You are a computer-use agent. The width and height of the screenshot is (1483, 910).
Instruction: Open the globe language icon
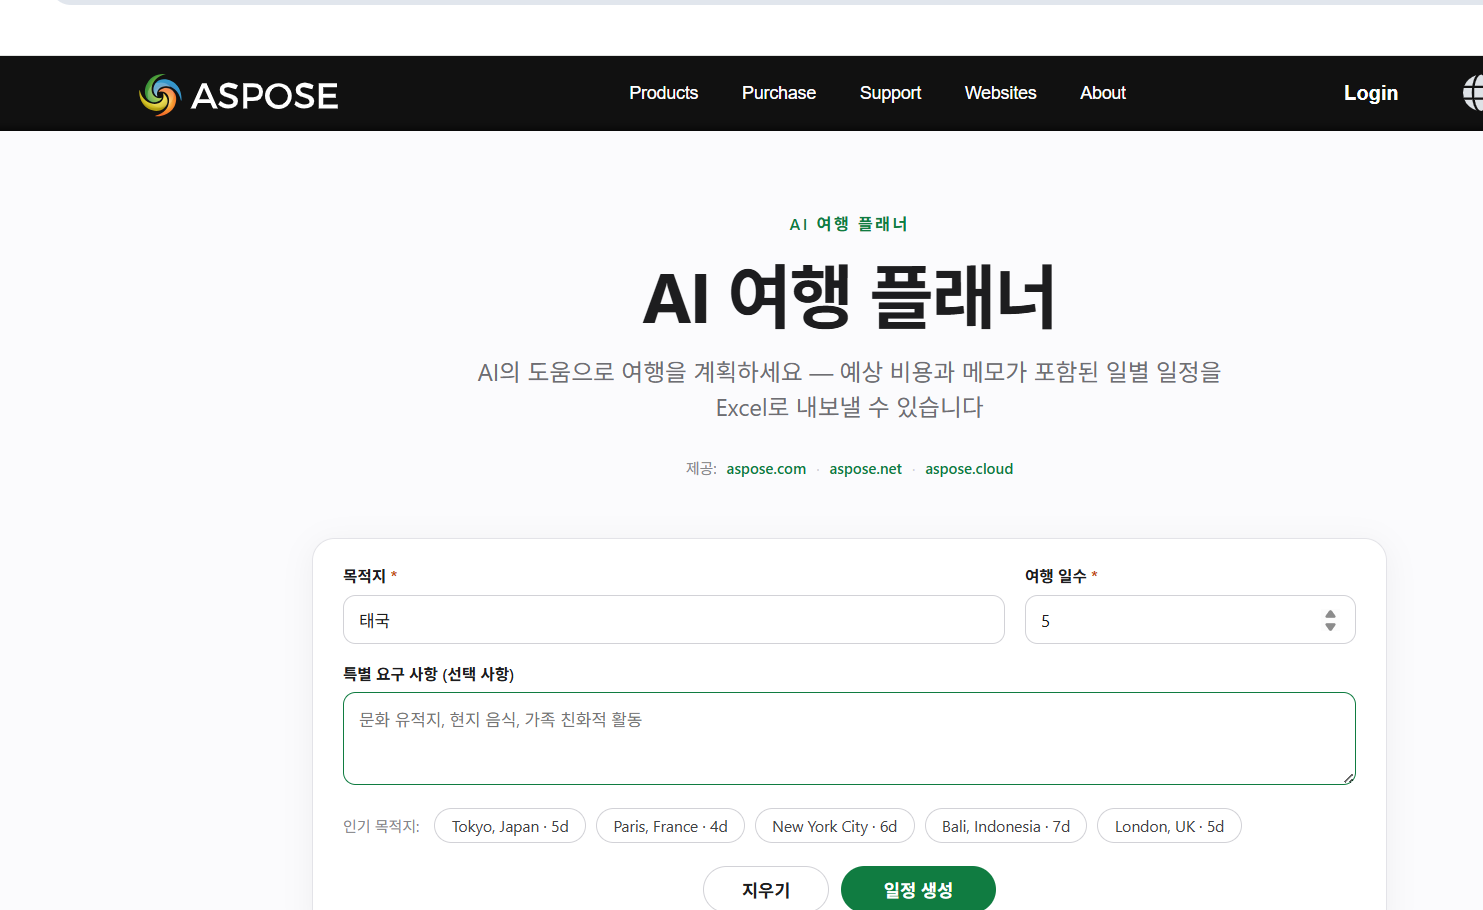pos(1473,93)
